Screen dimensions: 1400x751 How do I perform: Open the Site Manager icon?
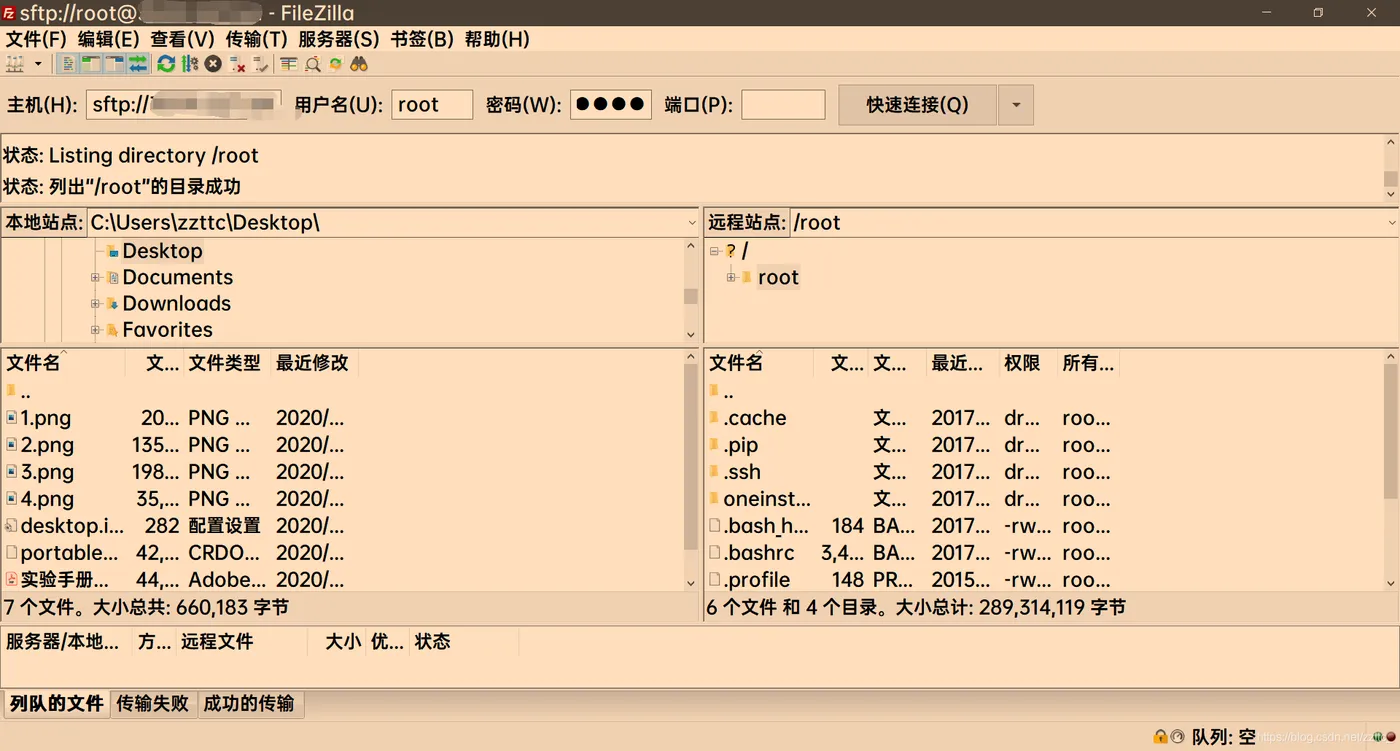15,64
